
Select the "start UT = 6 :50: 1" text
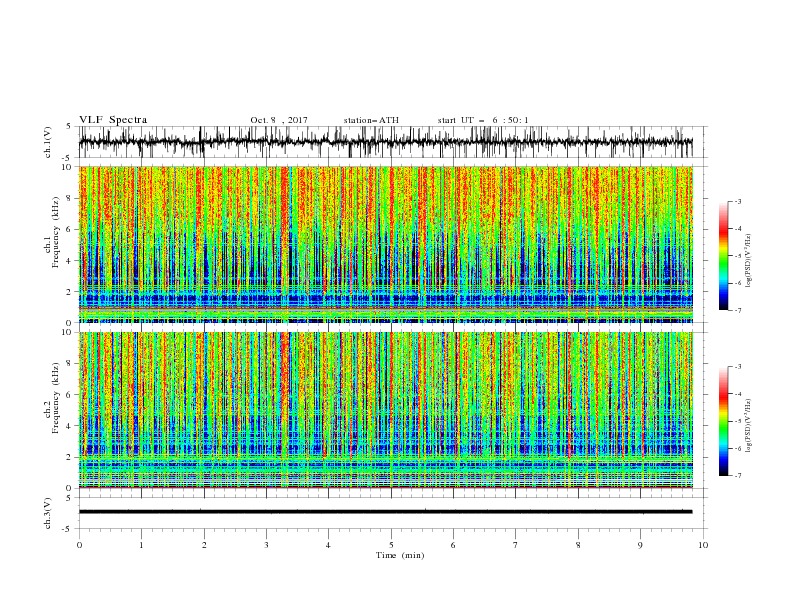(x=483, y=120)
